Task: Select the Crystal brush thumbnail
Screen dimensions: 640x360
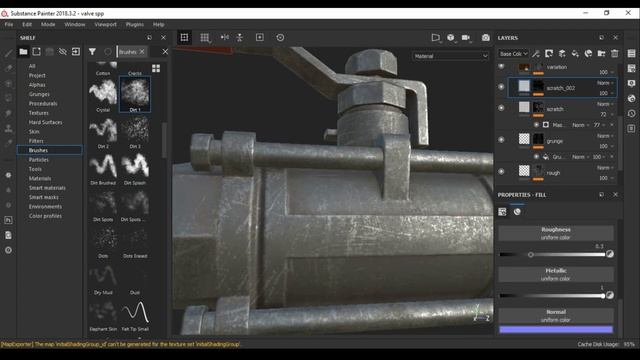Action: (103, 92)
